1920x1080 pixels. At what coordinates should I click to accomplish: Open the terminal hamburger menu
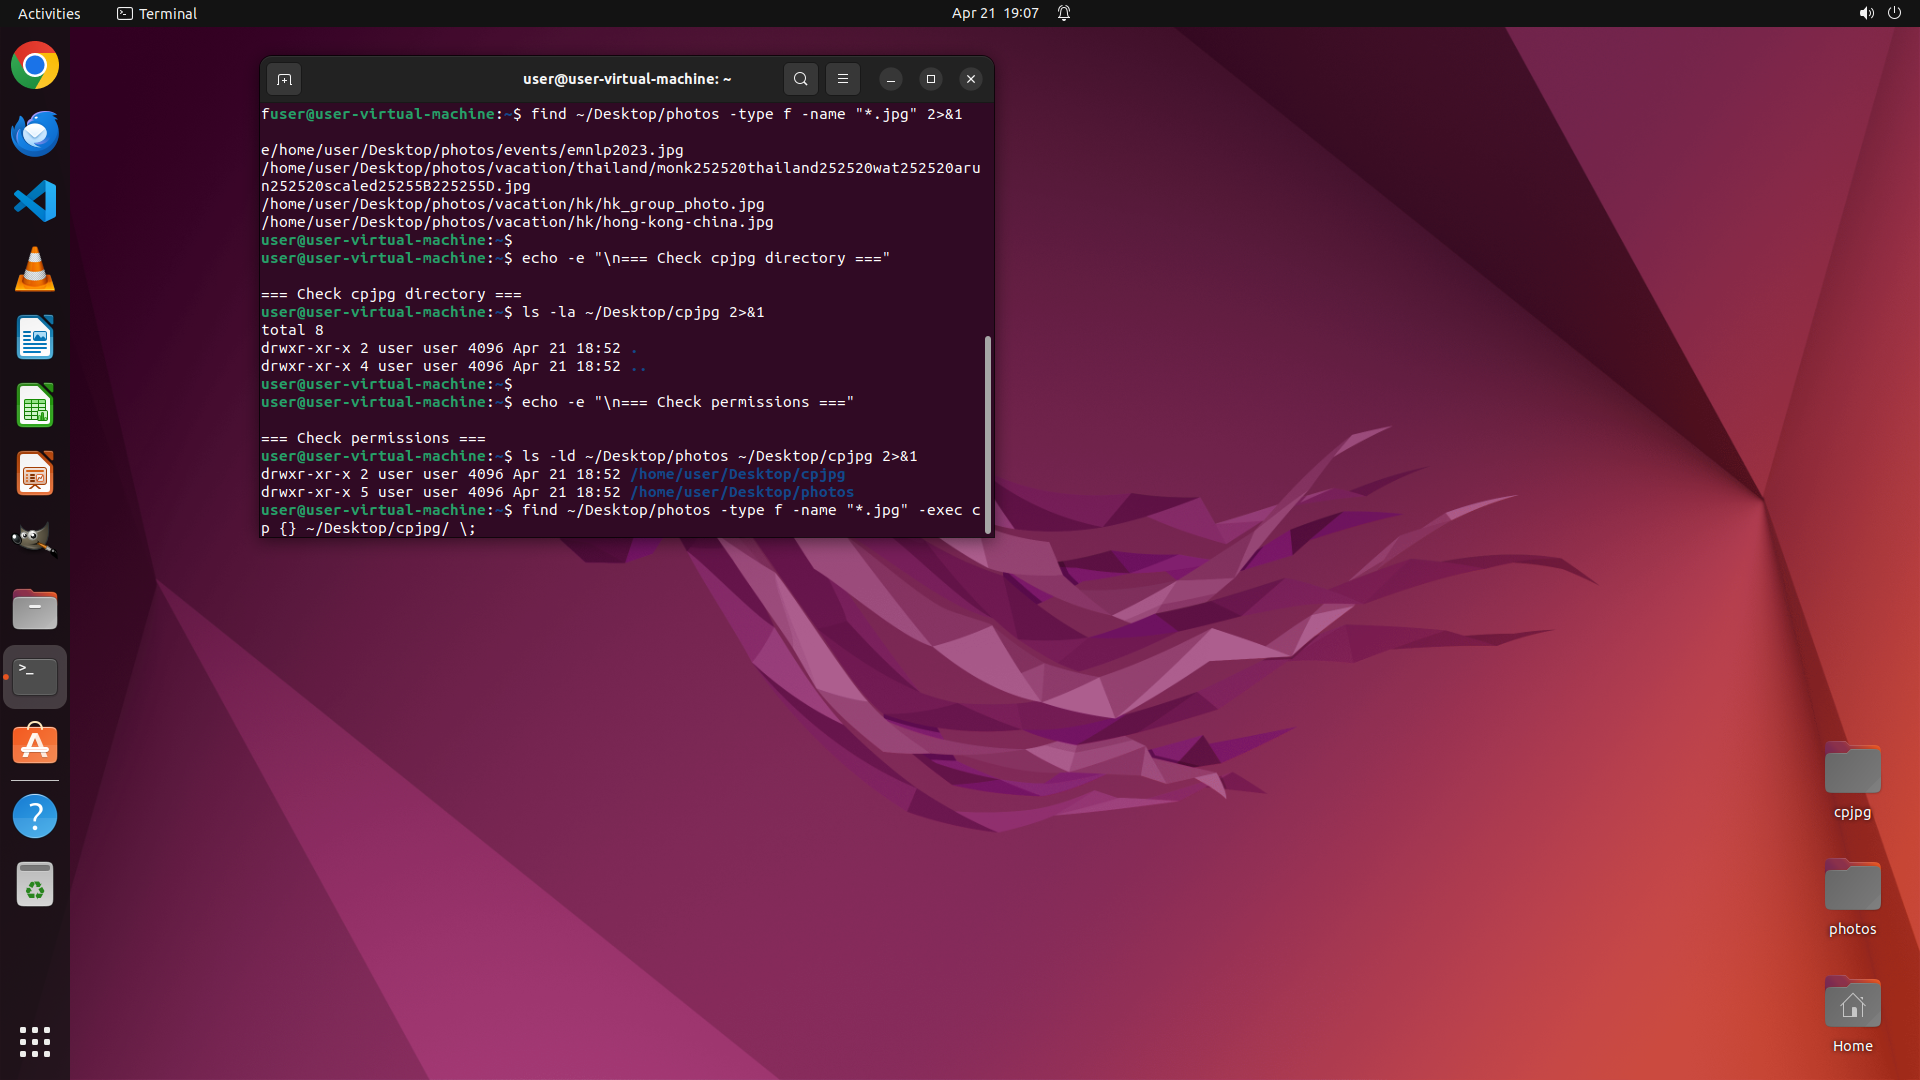tap(843, 79)
